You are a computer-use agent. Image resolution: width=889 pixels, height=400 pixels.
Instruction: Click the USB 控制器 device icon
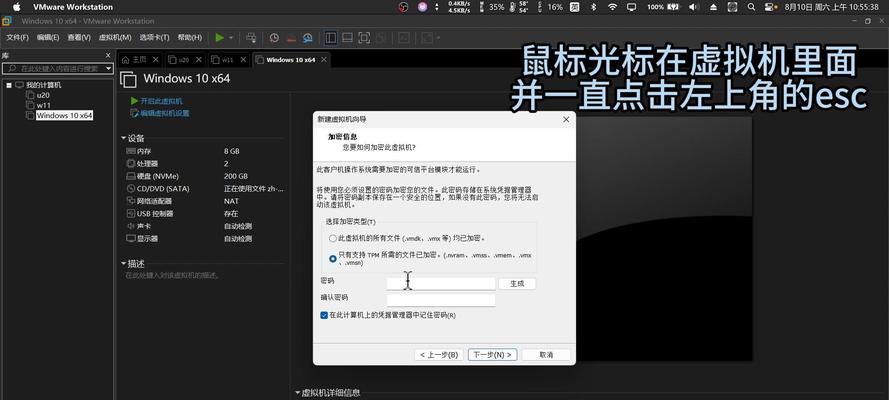click(131, 214)
